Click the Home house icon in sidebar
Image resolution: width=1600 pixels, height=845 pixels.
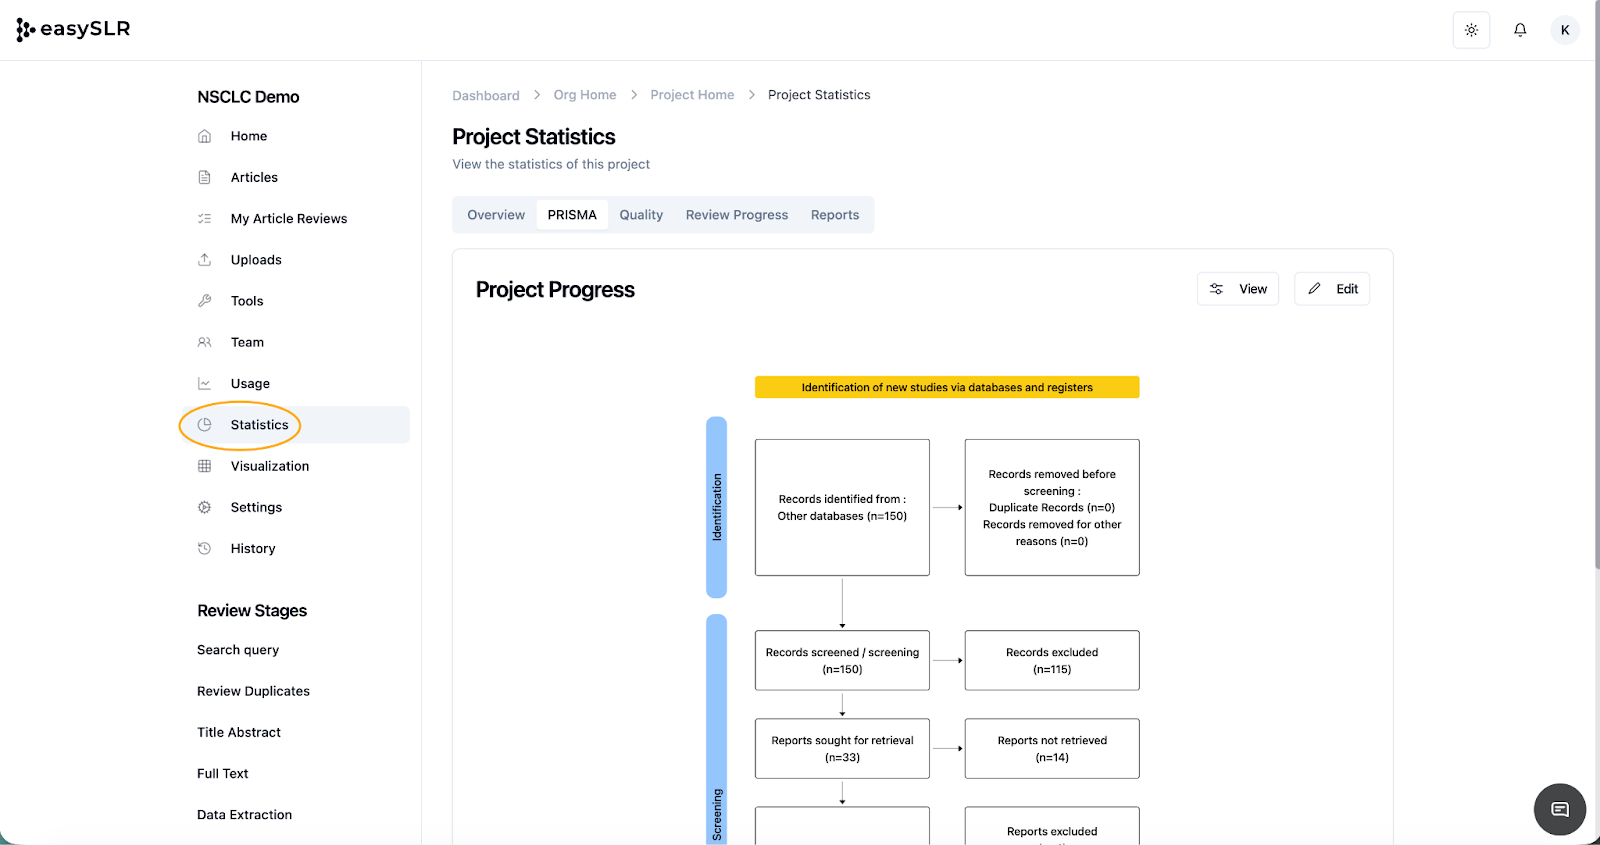coord(205,136)
